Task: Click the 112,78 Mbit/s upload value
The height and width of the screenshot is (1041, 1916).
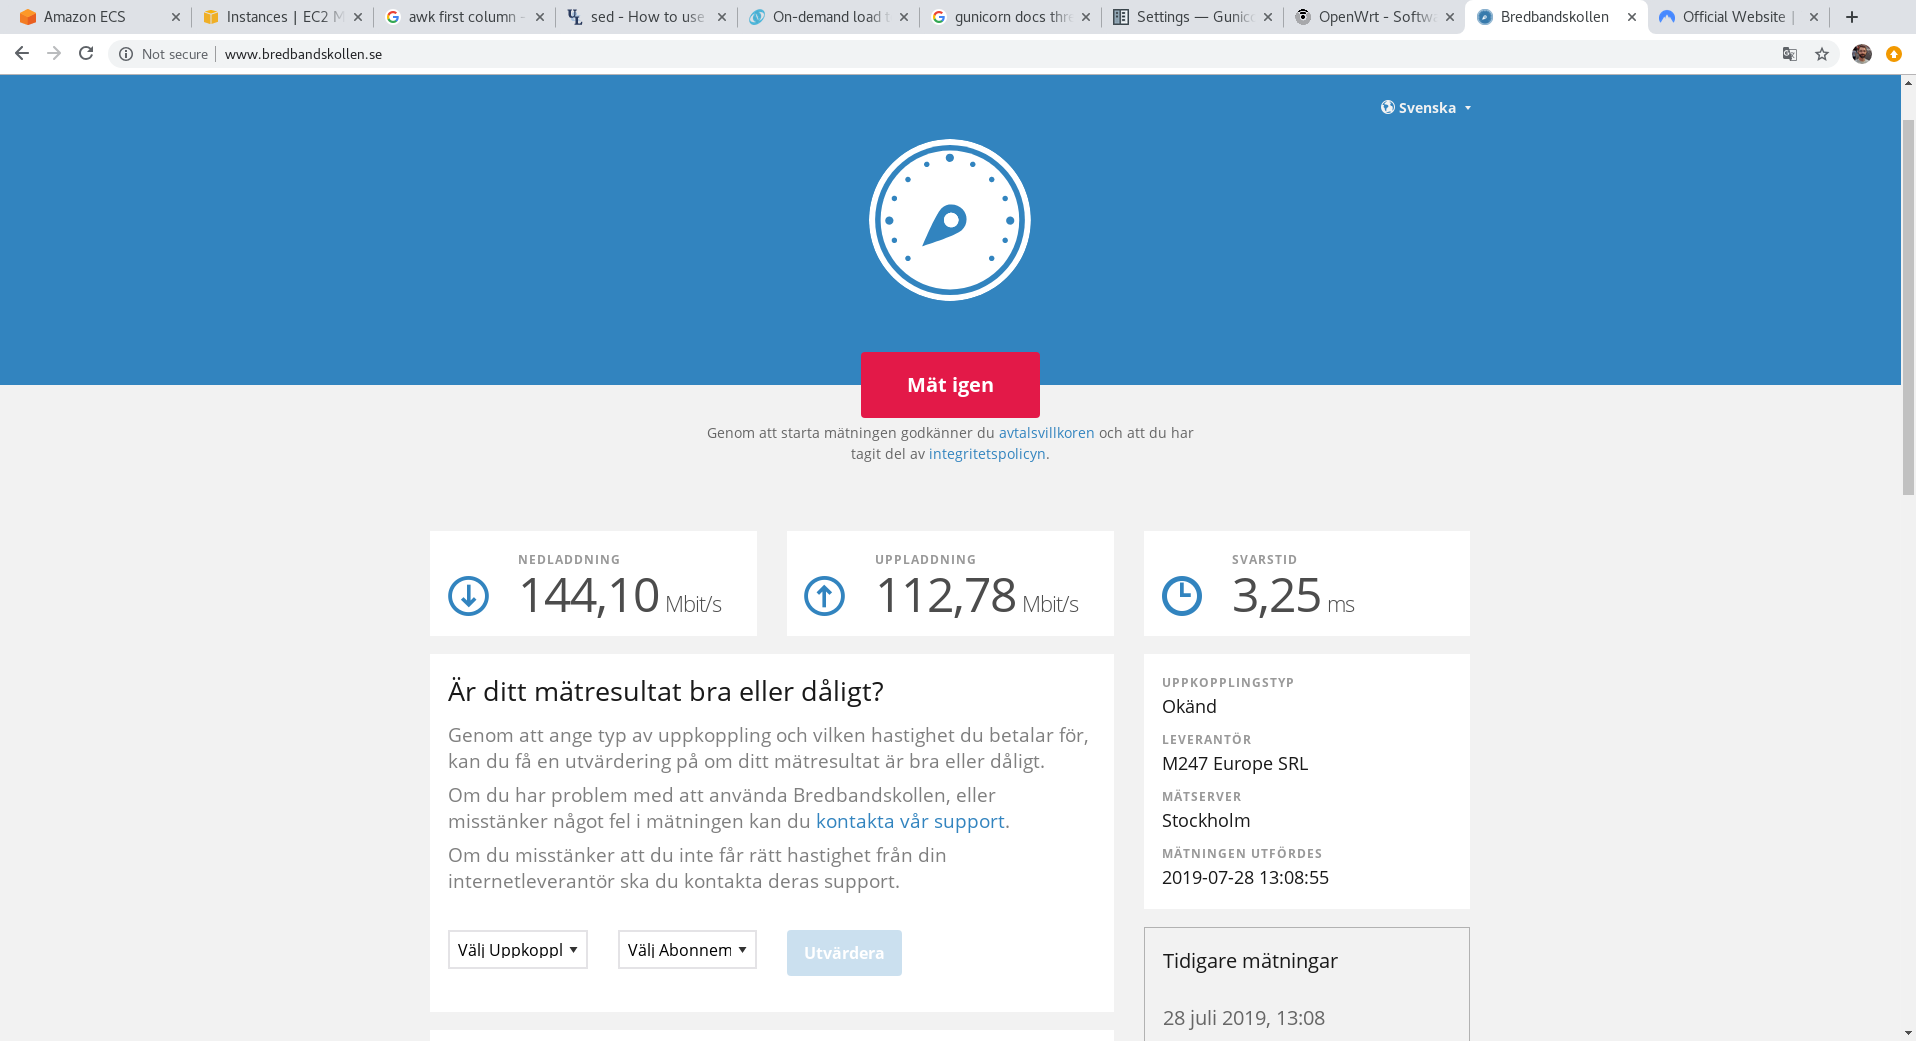Action: (x=977, y=596)
